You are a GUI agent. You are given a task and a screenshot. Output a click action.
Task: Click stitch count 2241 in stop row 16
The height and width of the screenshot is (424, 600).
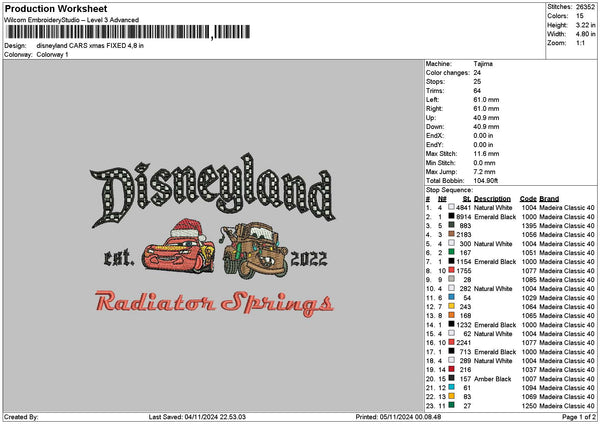(x=463, y=342)
